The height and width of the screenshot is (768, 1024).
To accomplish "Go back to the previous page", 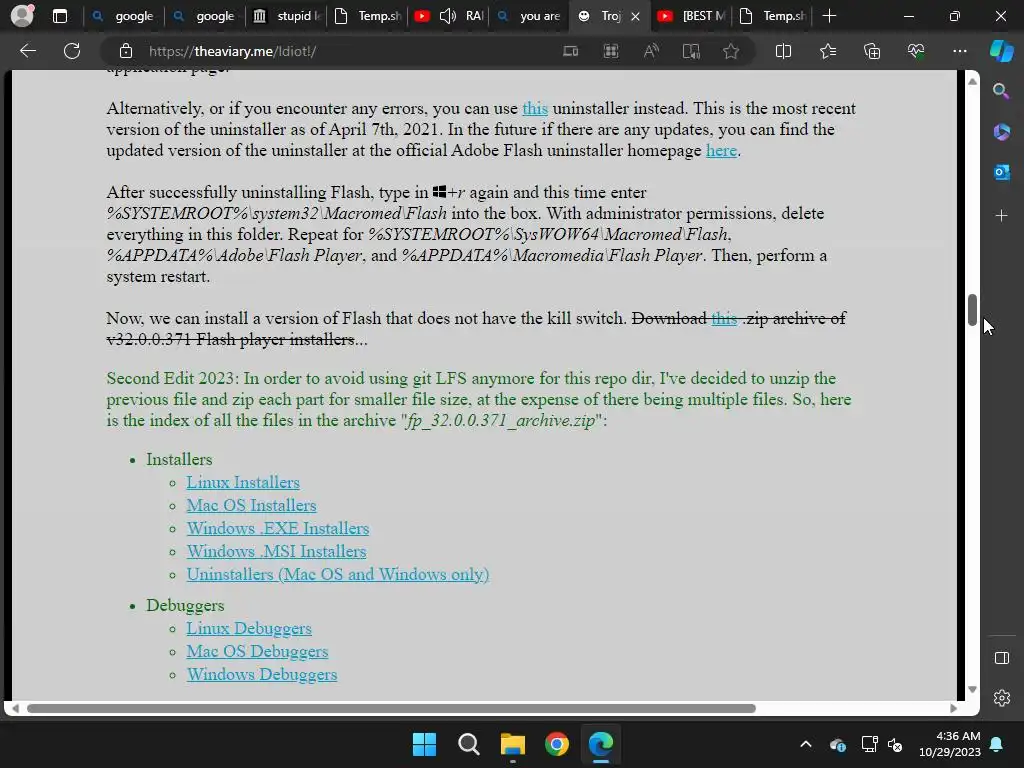I will 28,51.
